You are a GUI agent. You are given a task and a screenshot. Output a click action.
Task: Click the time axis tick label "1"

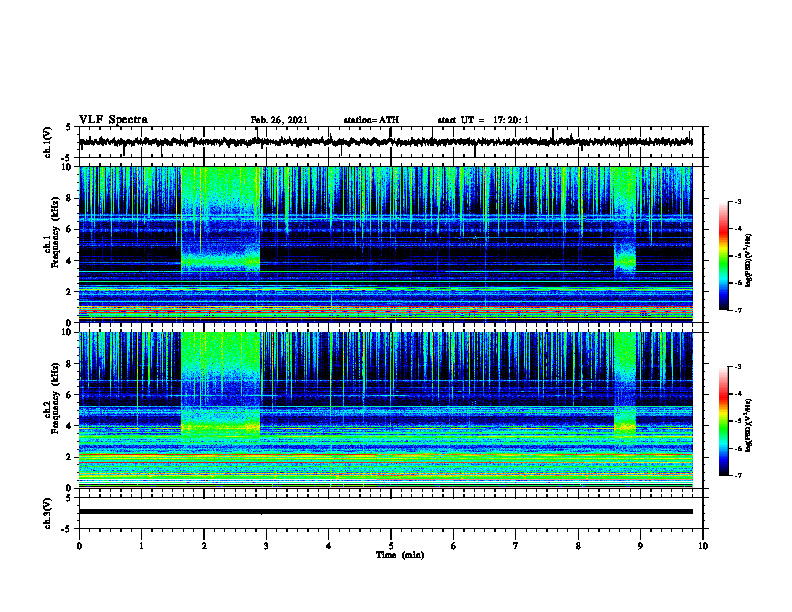click(141, 546)
